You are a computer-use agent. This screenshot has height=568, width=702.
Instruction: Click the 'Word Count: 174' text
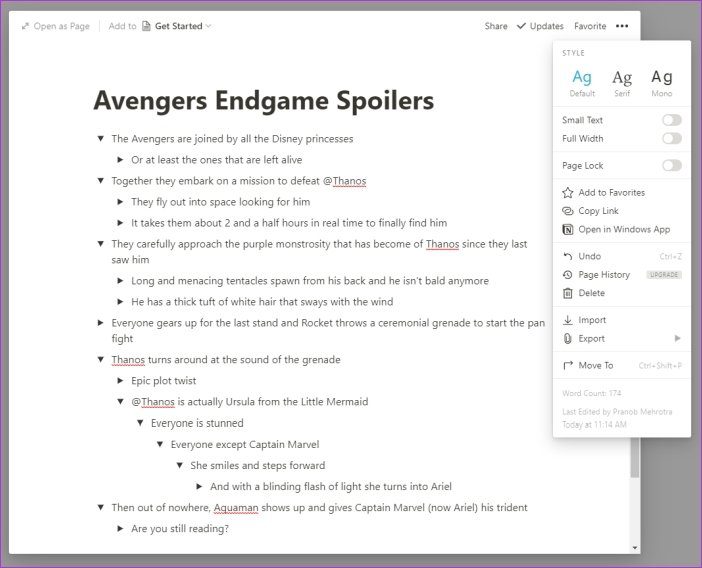591,393
